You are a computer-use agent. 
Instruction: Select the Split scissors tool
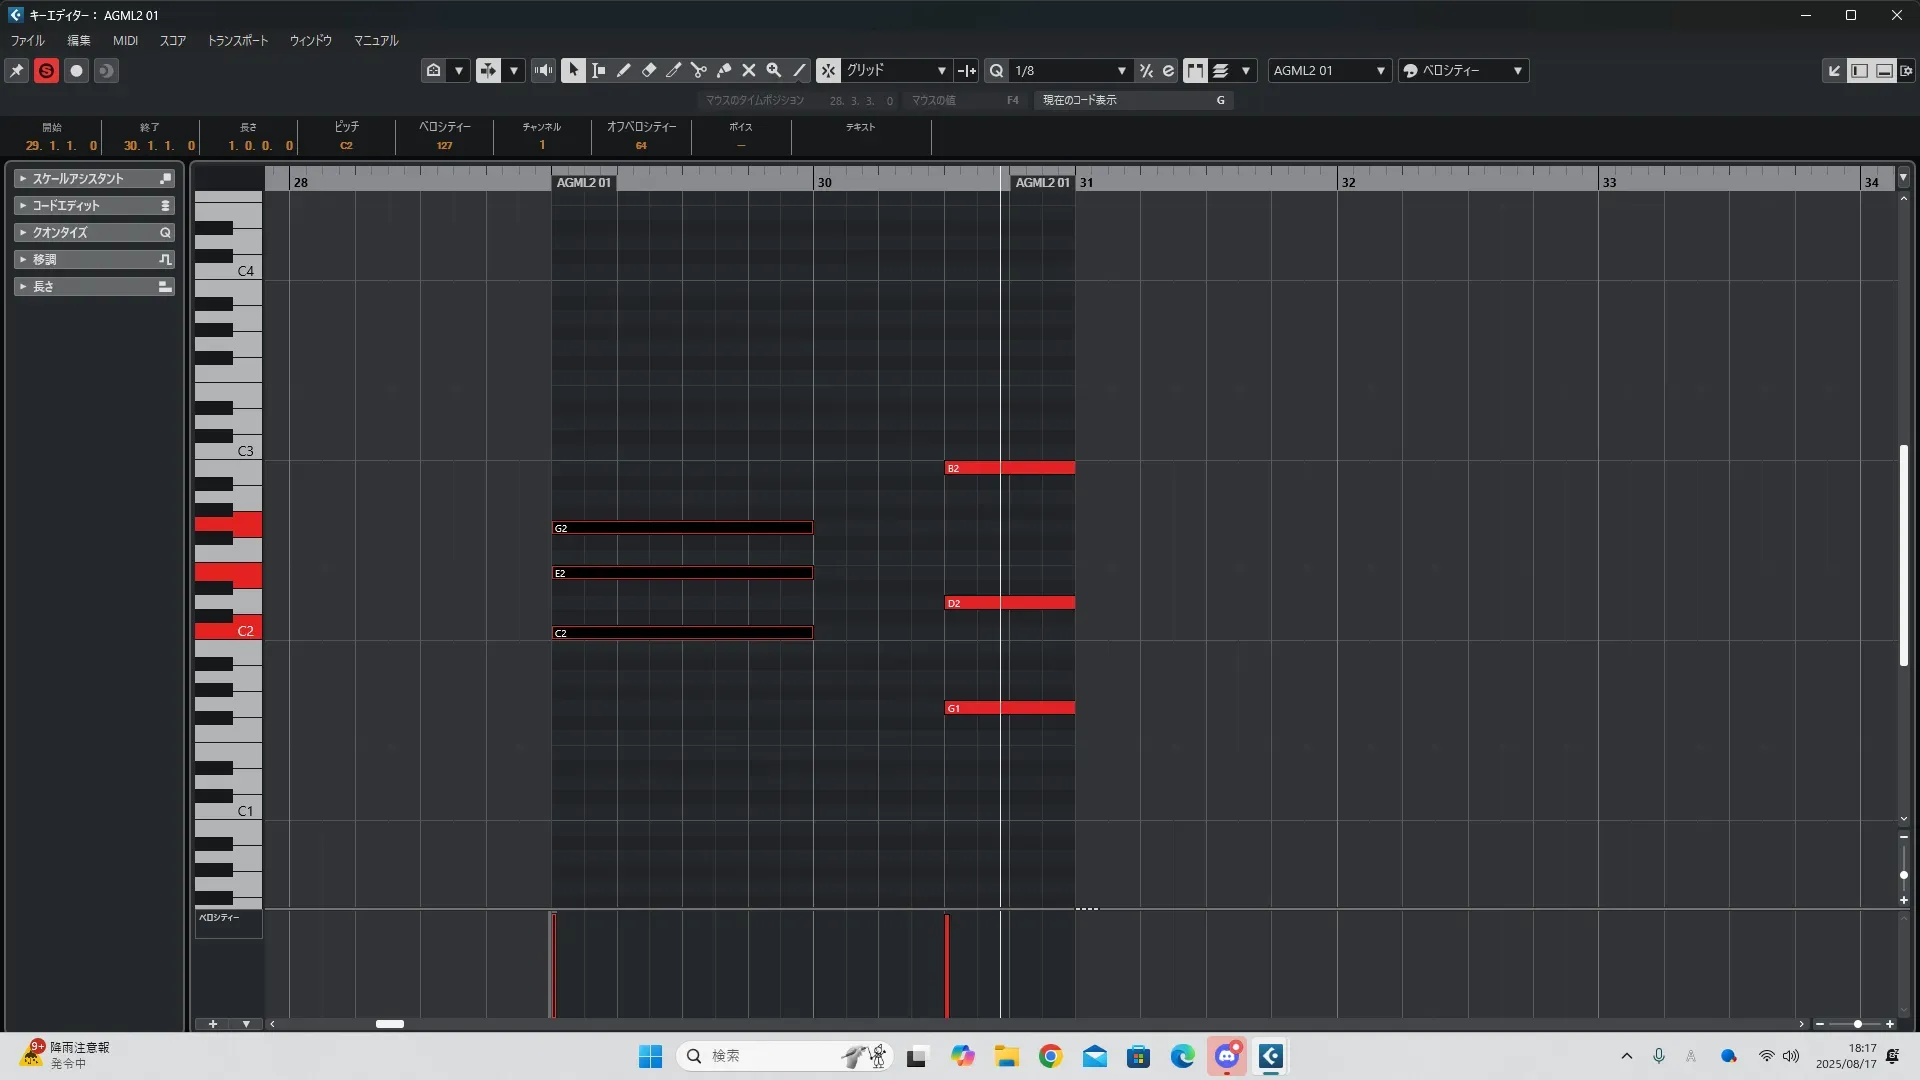698,71
